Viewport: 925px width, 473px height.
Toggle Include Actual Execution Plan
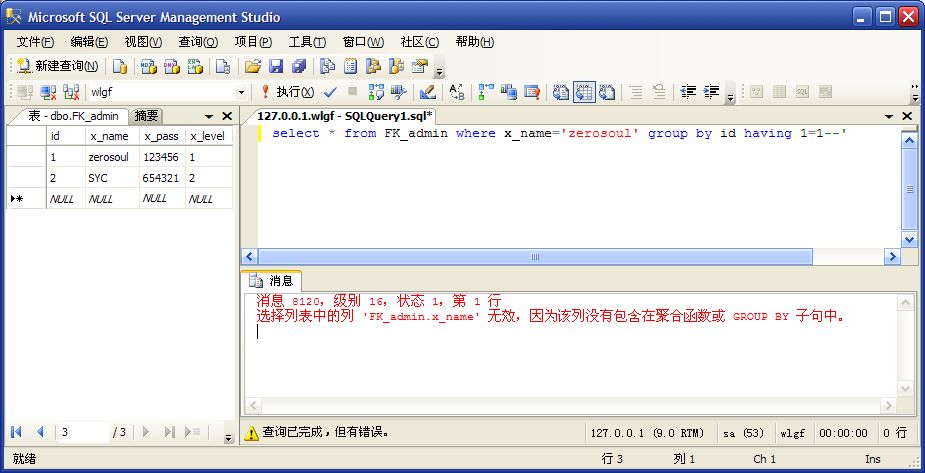tap(486, 92)
